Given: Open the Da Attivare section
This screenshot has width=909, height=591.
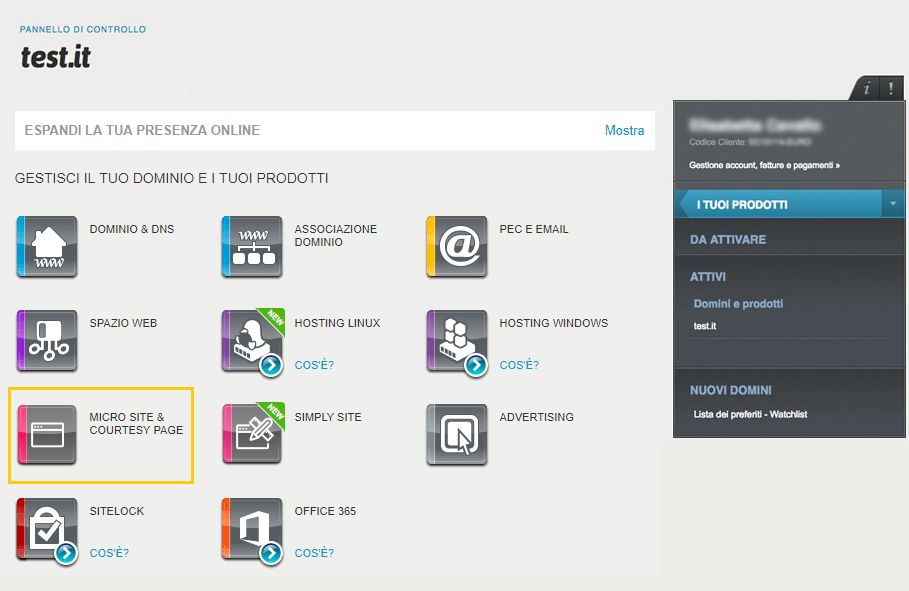Looking at the screenshot, I should (728, 240).
